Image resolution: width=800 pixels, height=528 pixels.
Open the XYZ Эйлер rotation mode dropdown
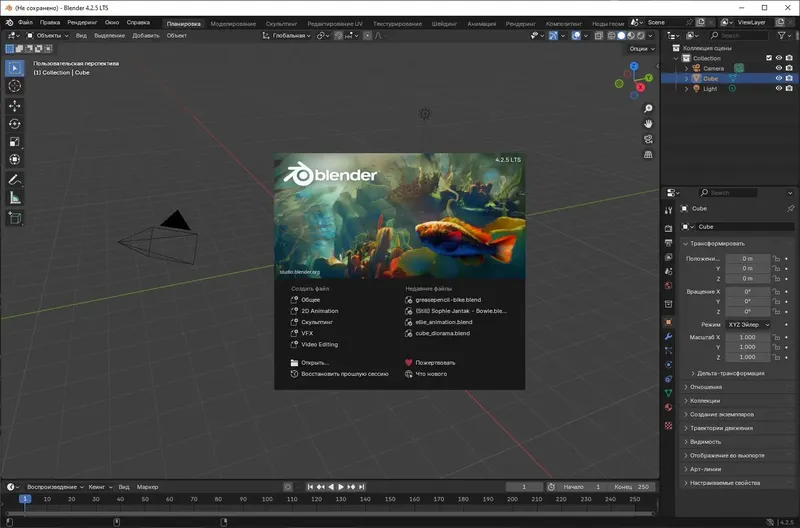coord(749,325)
